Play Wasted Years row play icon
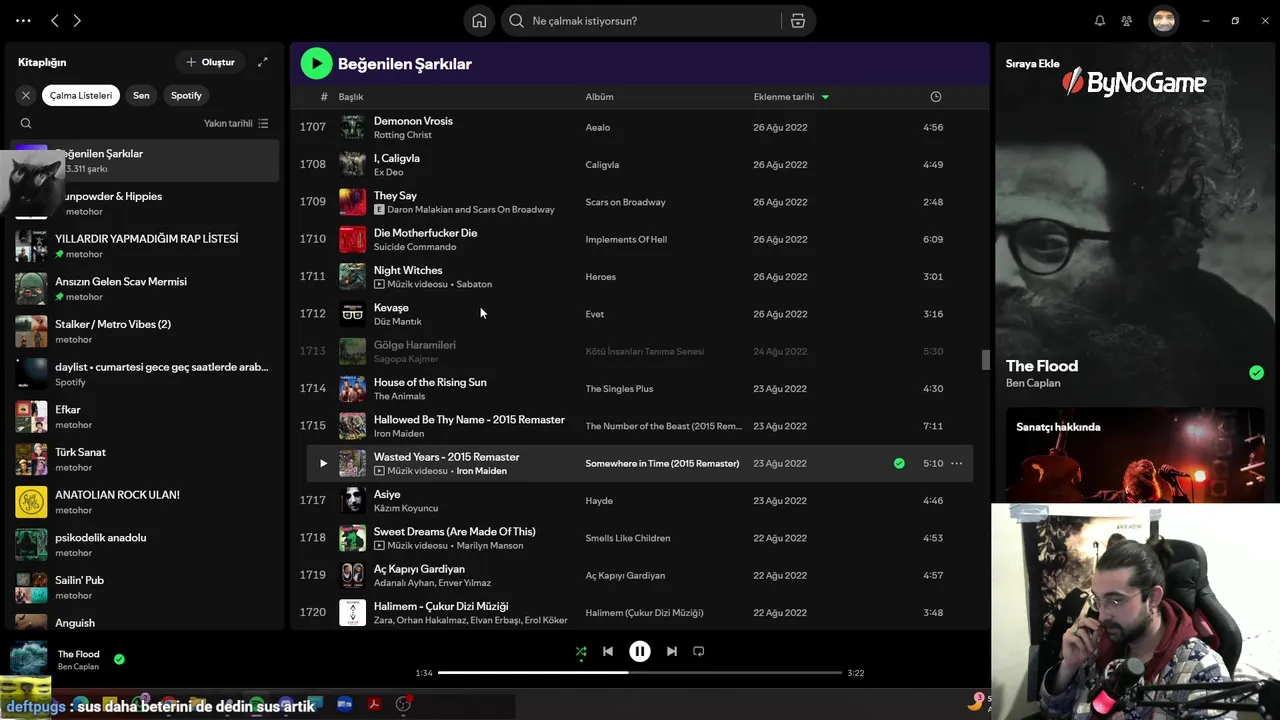 coord(323,463)
